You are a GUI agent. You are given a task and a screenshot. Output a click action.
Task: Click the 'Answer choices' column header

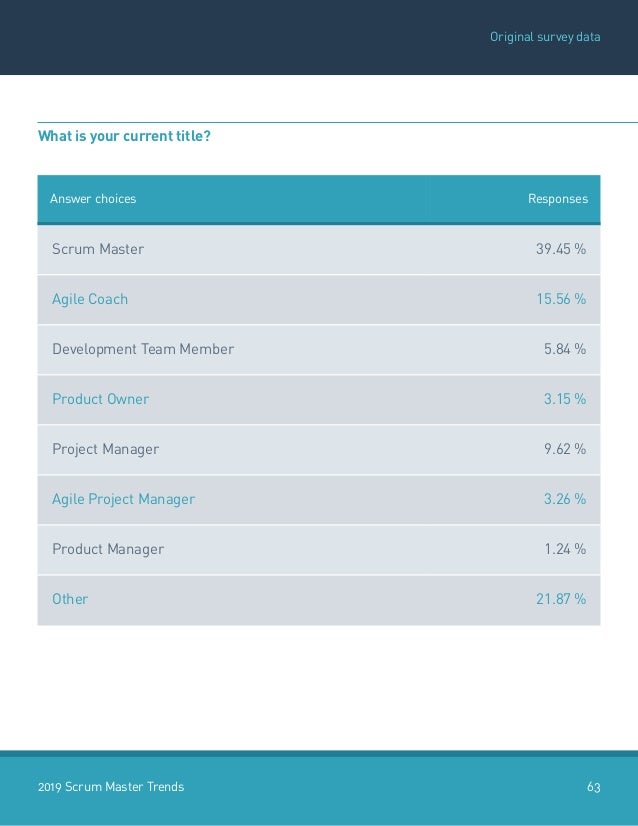pos(93,199)
